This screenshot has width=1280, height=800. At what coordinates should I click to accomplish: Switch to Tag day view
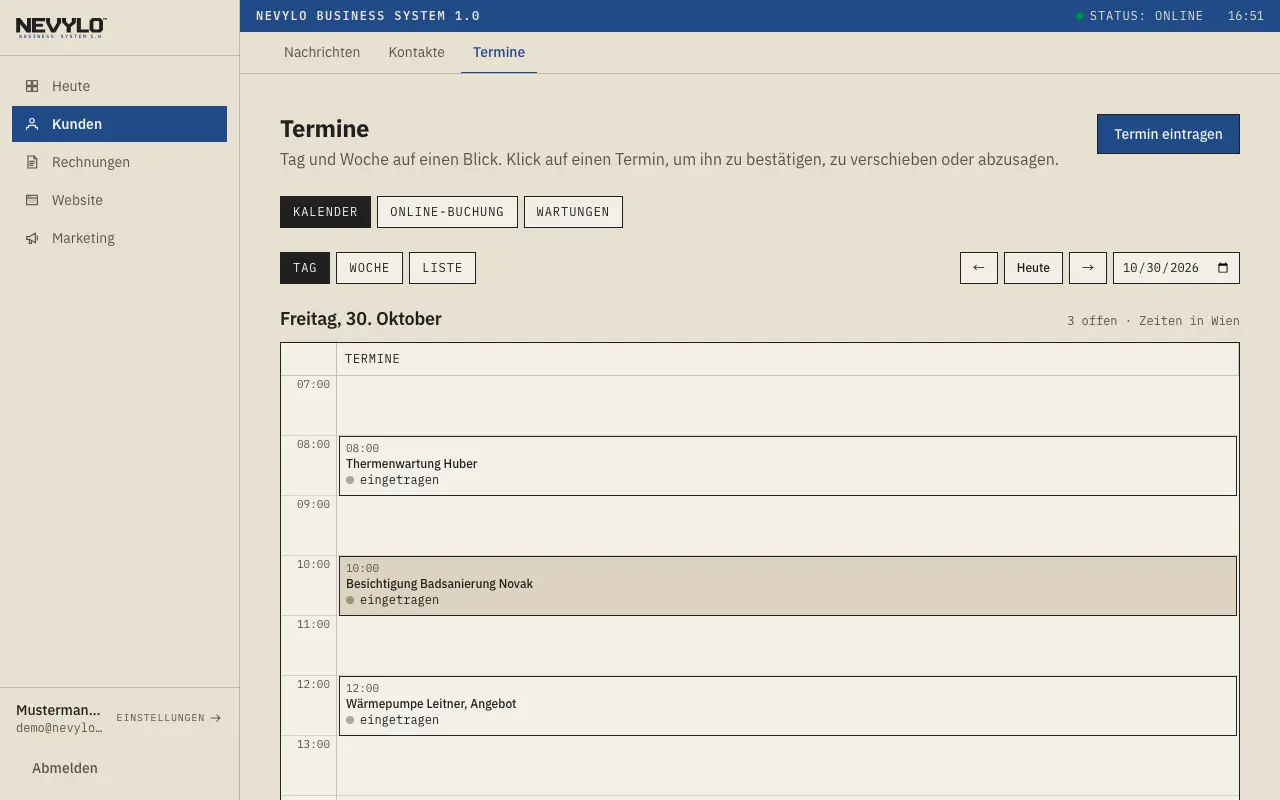click(x=305, y=268)
